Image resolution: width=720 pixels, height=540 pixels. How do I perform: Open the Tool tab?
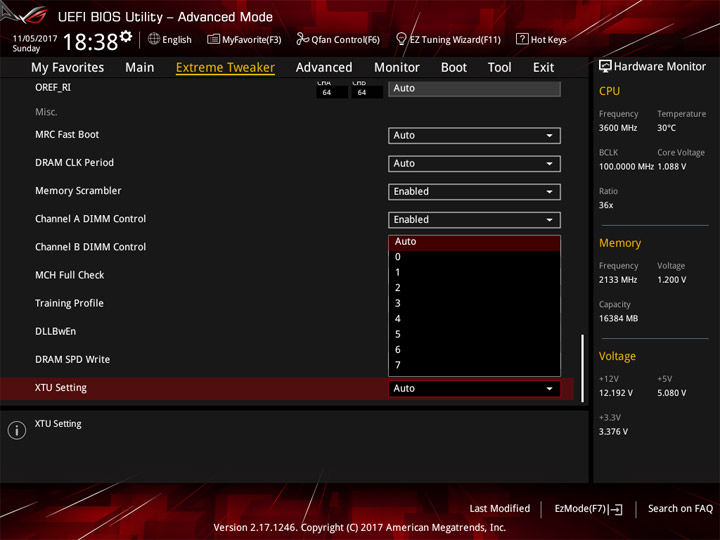click(500, 68)
